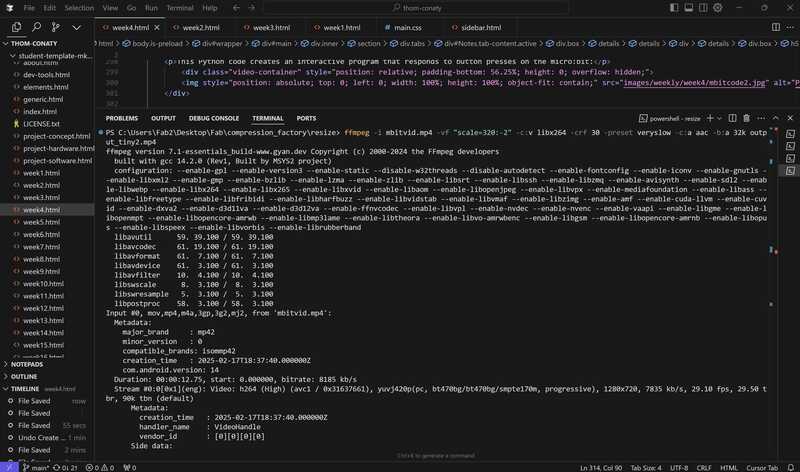This screenshot has width=800, height=472.
Task: Go forward with the navigation arrow
Action: point(252,8)
